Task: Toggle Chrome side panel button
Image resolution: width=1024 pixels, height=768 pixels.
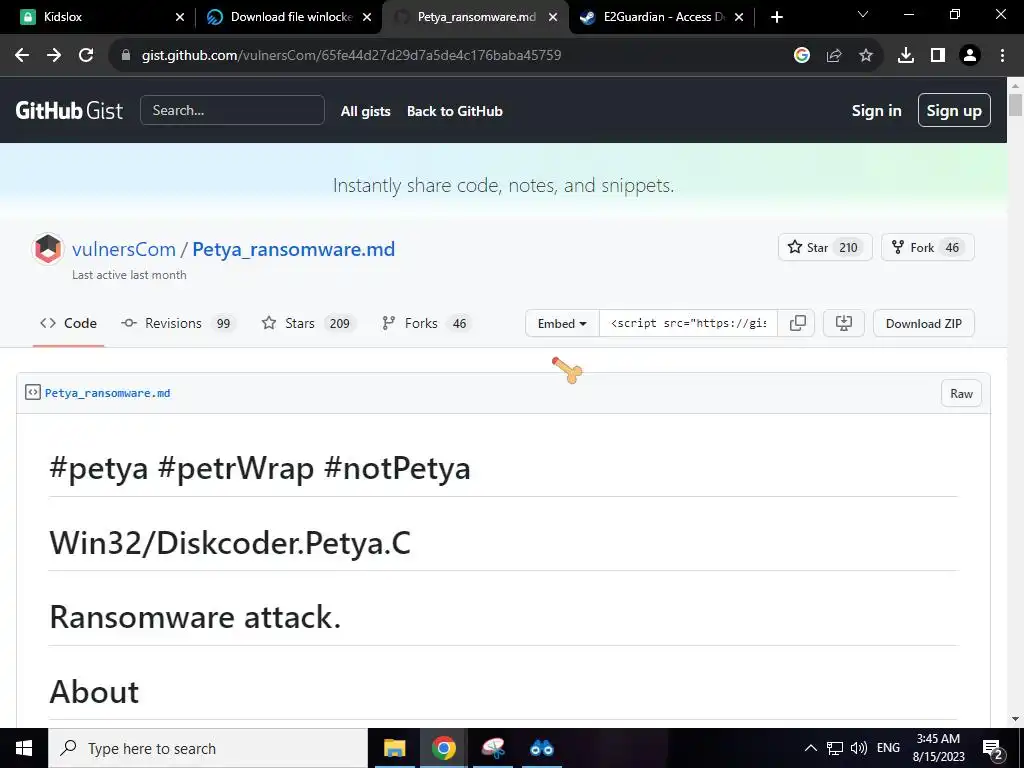Action: click(937, 55)
